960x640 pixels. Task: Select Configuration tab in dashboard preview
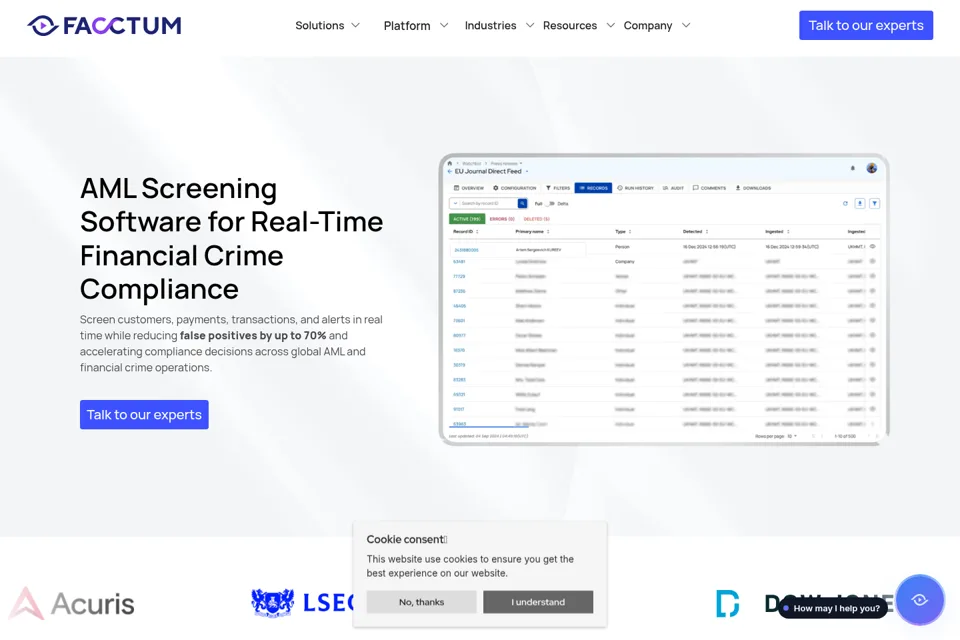(x=515, y=188)
